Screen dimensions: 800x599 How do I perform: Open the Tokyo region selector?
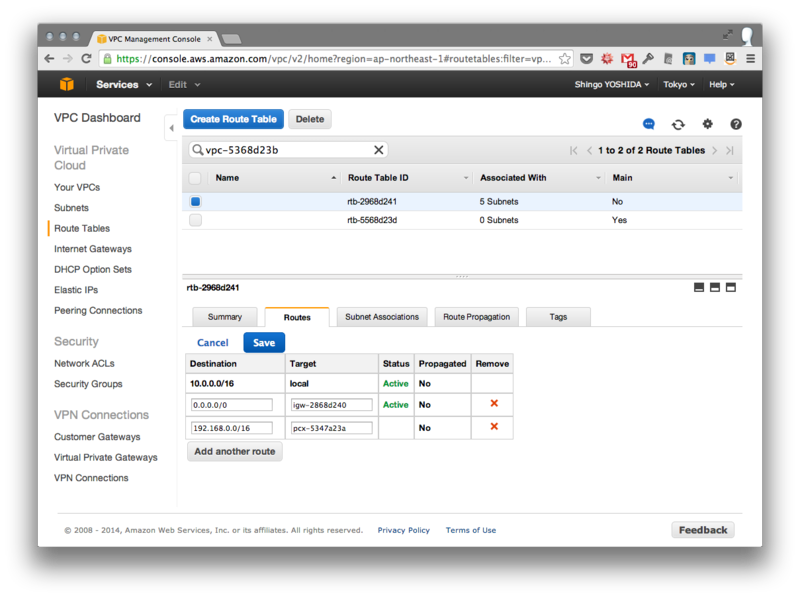[679, 84]
